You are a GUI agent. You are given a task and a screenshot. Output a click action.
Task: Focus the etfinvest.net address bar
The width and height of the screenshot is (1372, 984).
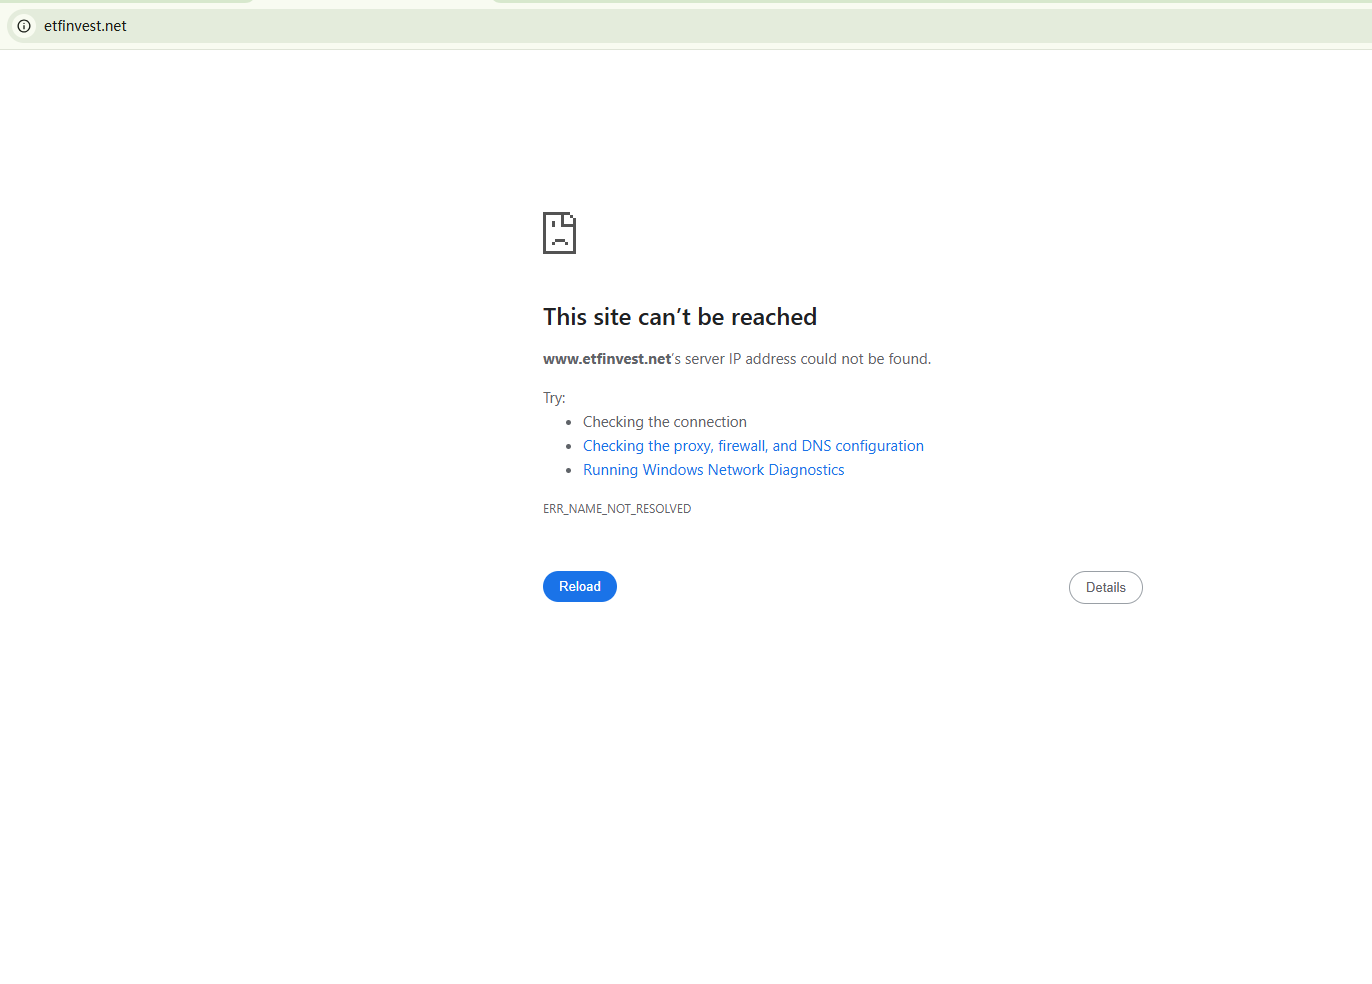690,26
